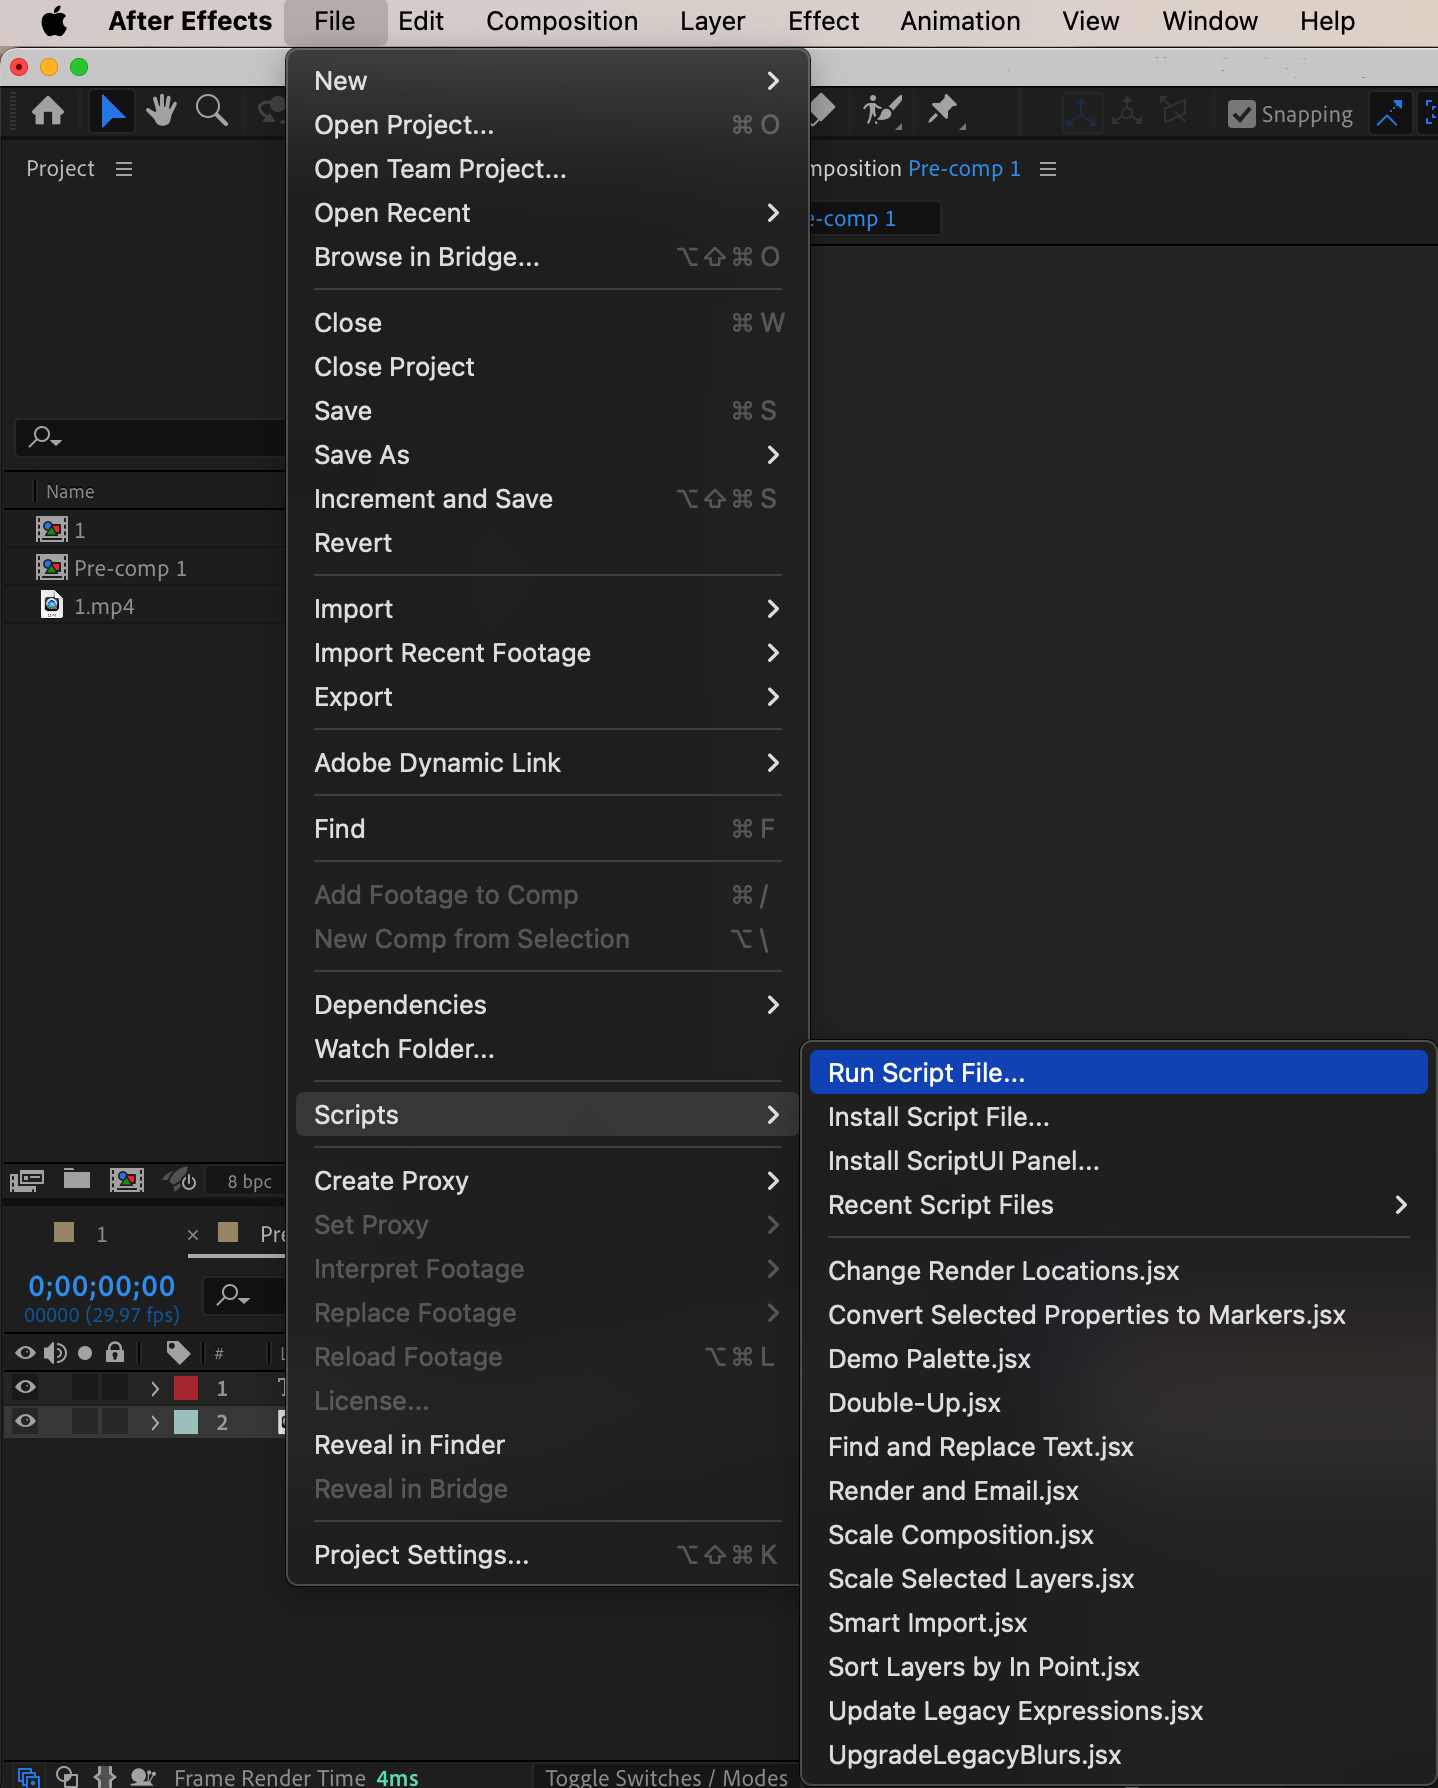The image size is (1438, 1788).
Task: Expand layer 1 properties arrow
Action: click(155, 1388)
